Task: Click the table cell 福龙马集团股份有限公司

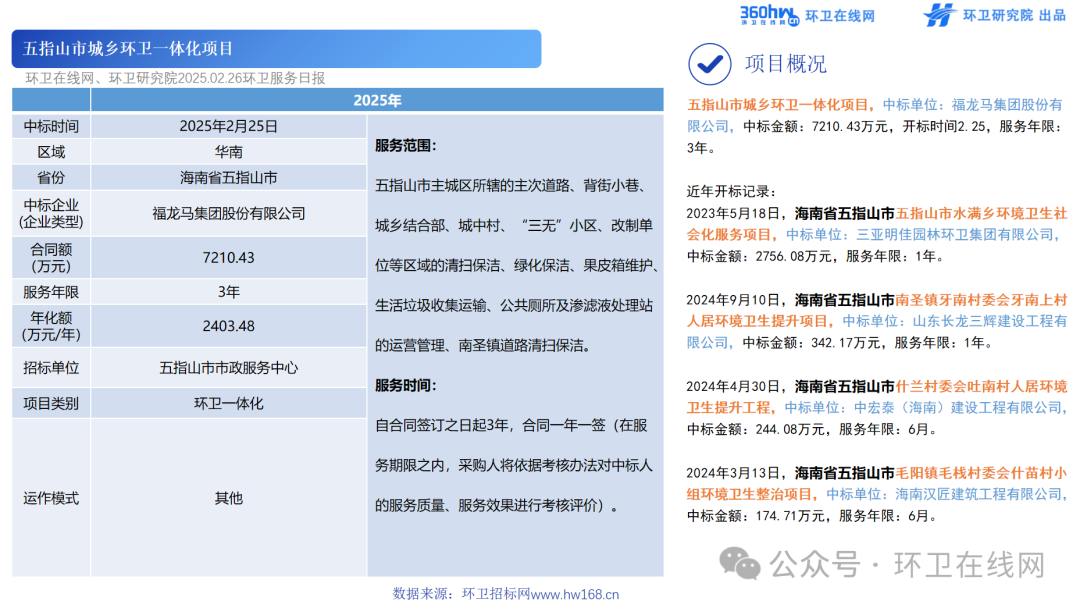Action: (229, 213)
